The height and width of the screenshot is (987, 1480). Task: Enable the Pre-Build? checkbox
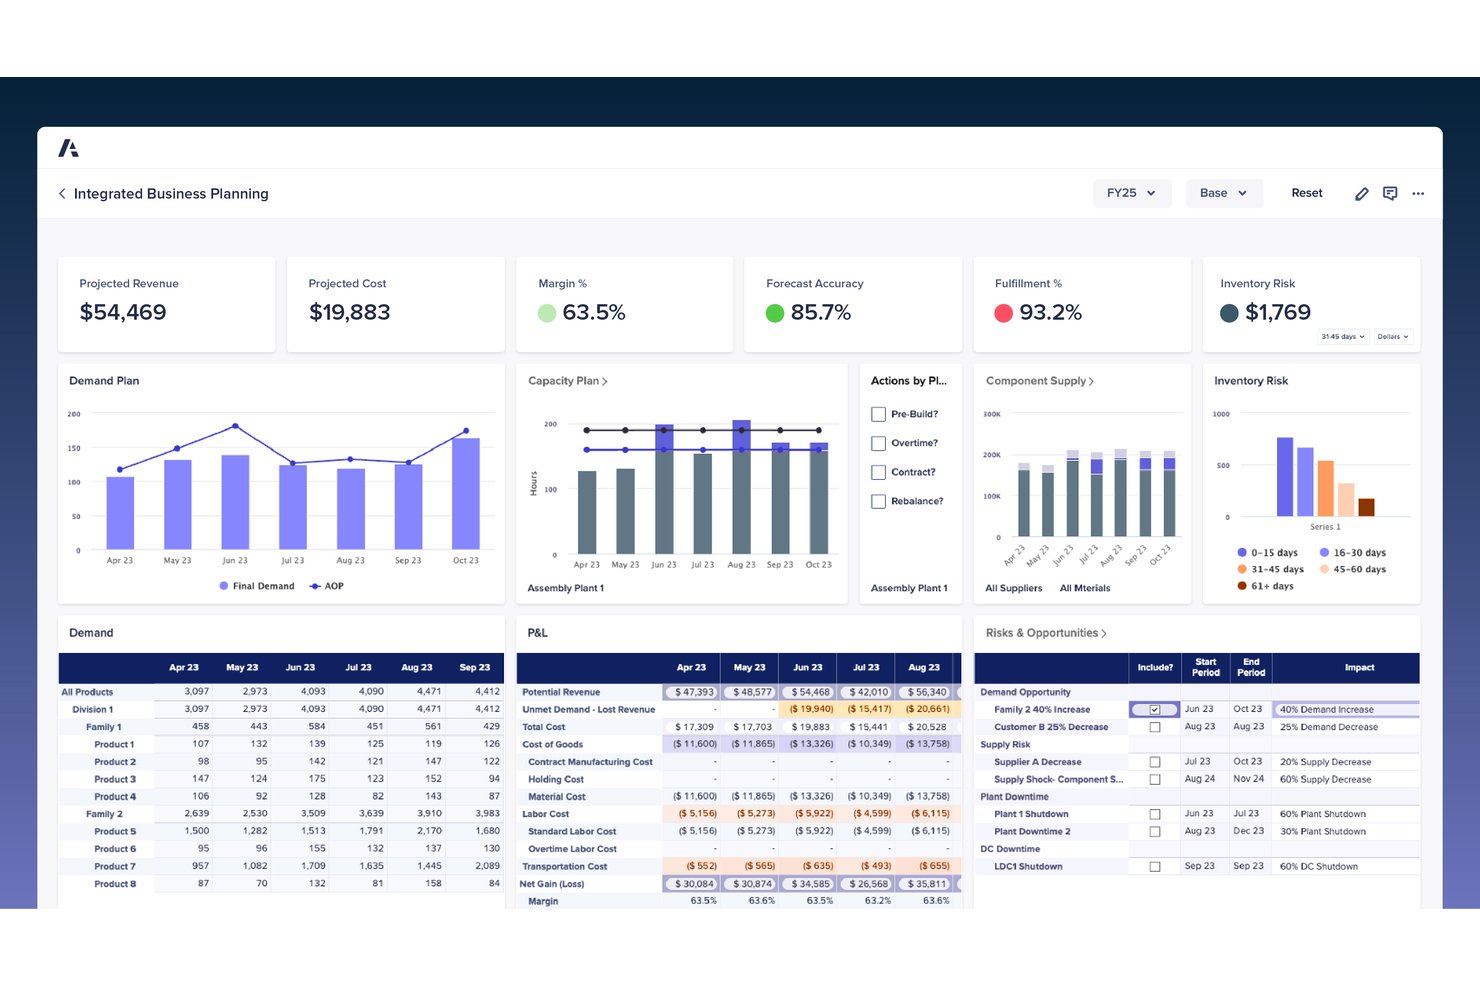[878, 414]
